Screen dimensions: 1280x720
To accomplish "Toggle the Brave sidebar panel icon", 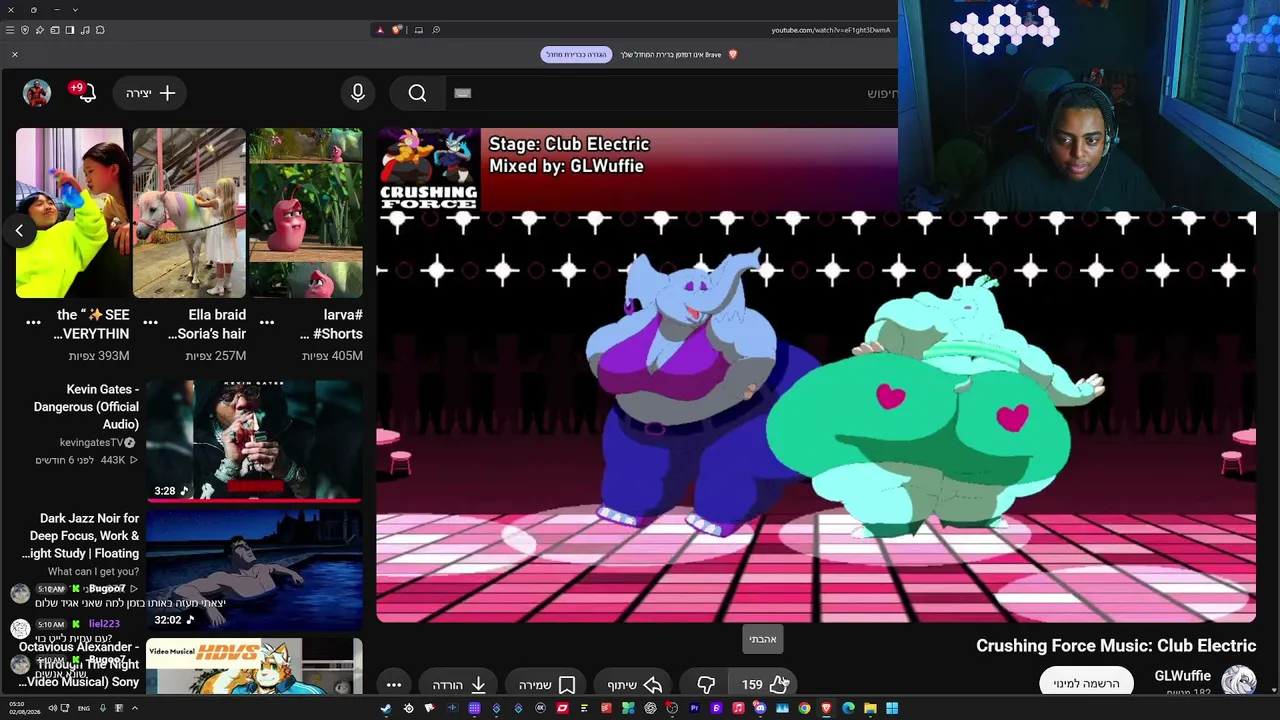I will point(70,30).
